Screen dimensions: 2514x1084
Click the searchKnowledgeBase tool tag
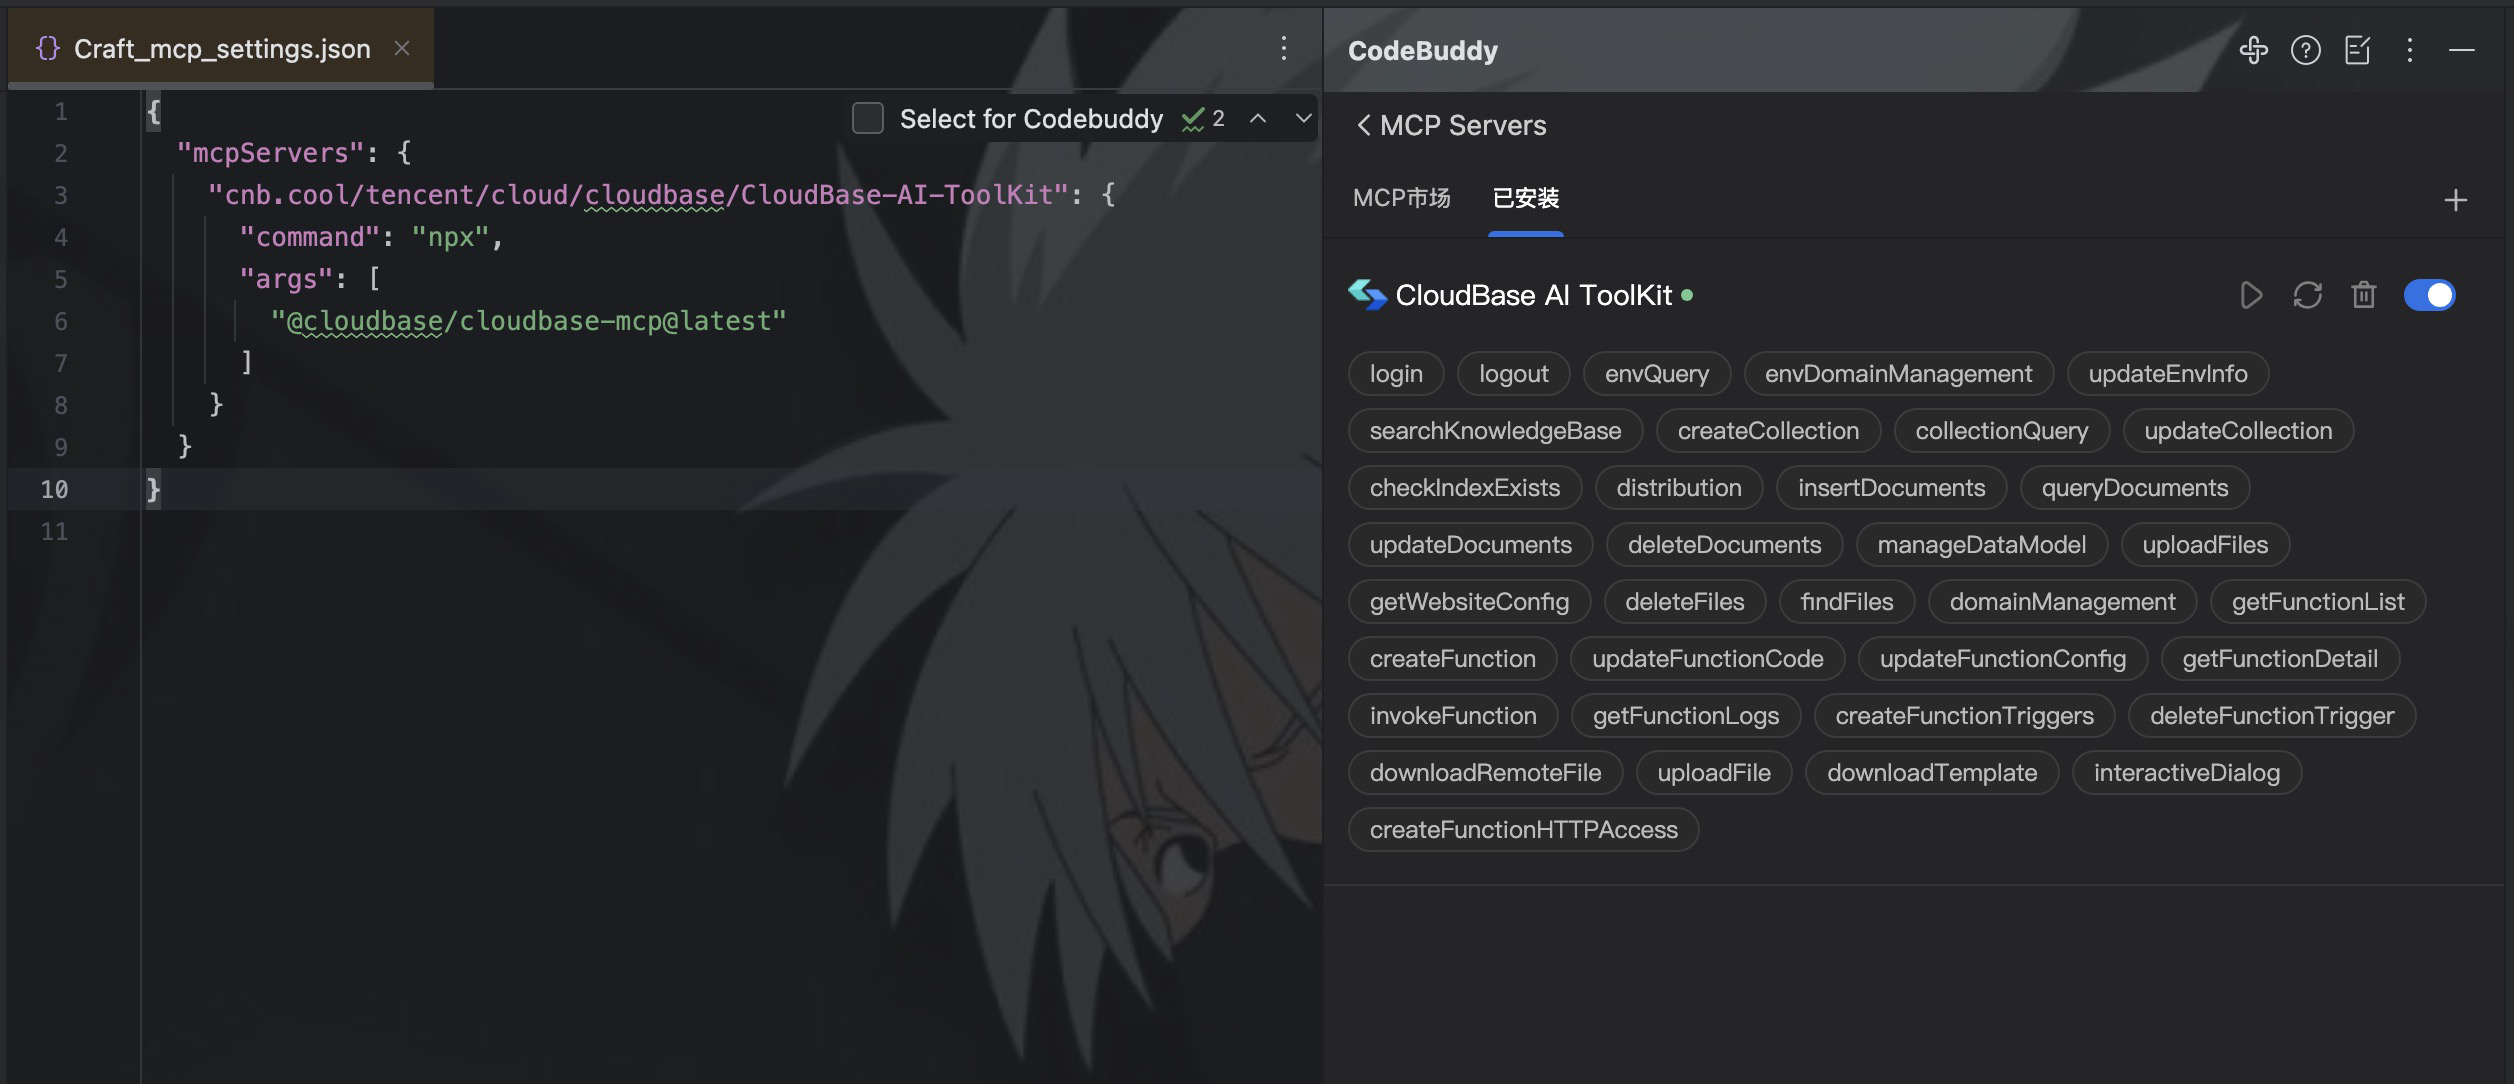pos(1496,431)
